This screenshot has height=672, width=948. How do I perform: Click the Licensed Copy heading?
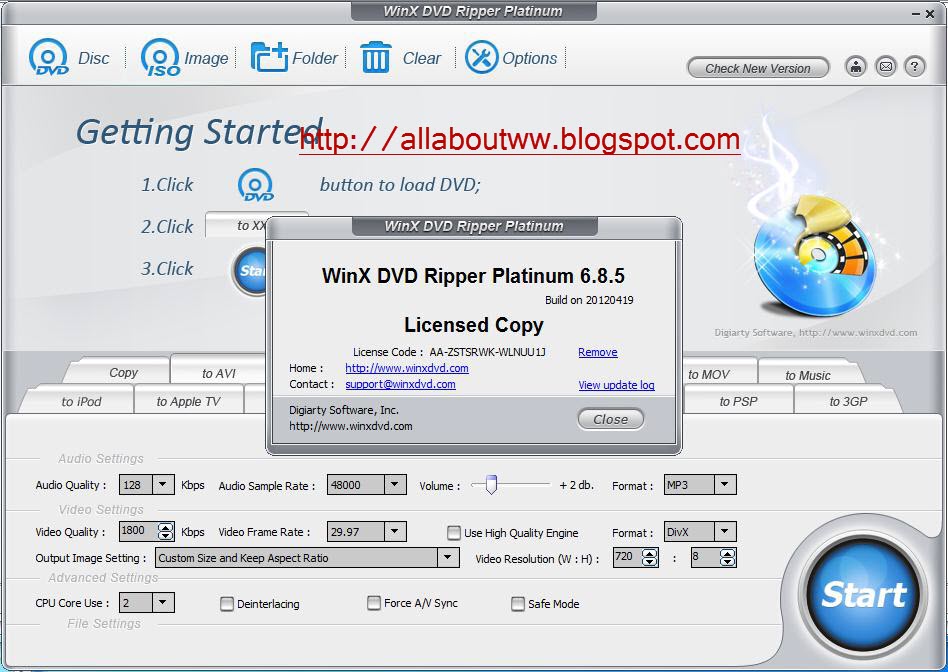(473, 325)
